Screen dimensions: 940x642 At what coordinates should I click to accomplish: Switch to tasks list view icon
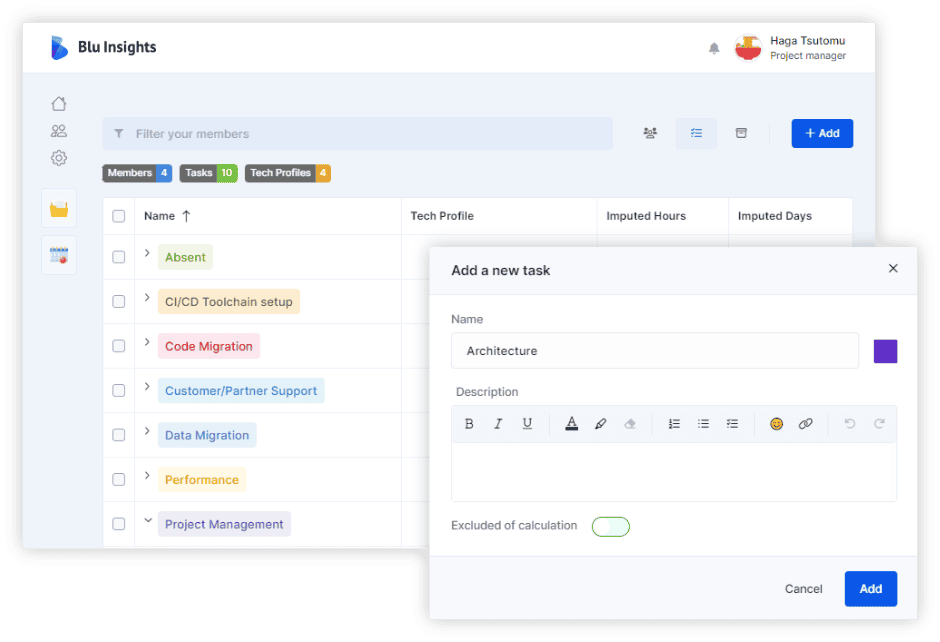[x=696, y=133]
